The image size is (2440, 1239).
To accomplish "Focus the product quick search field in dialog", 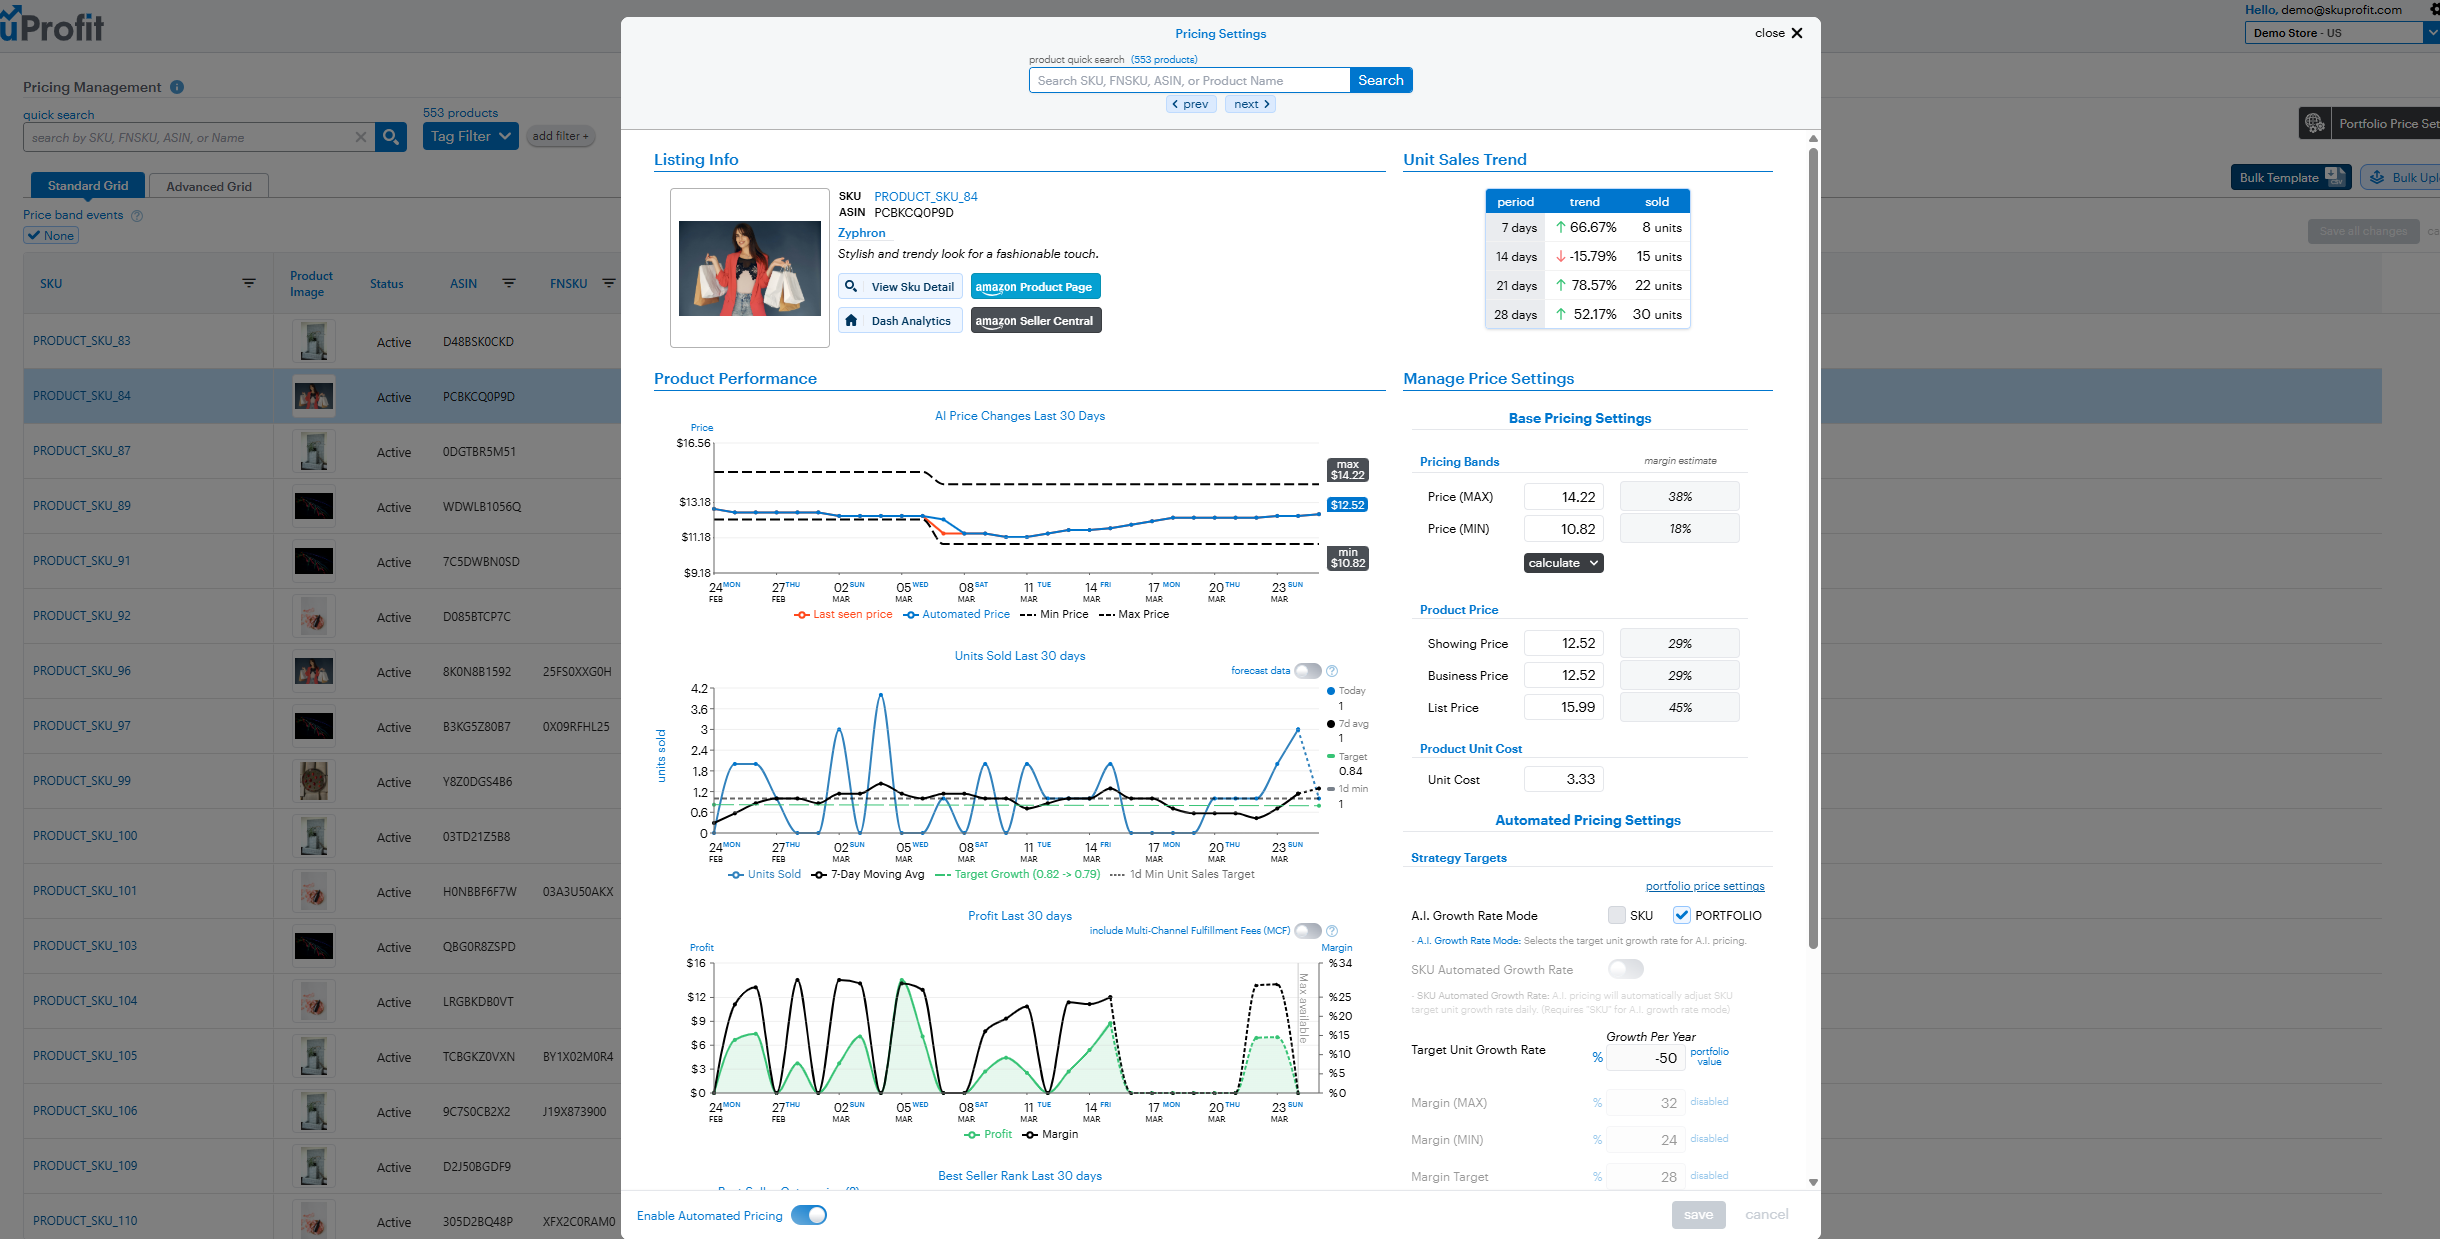I will (x=1189, y=80).
